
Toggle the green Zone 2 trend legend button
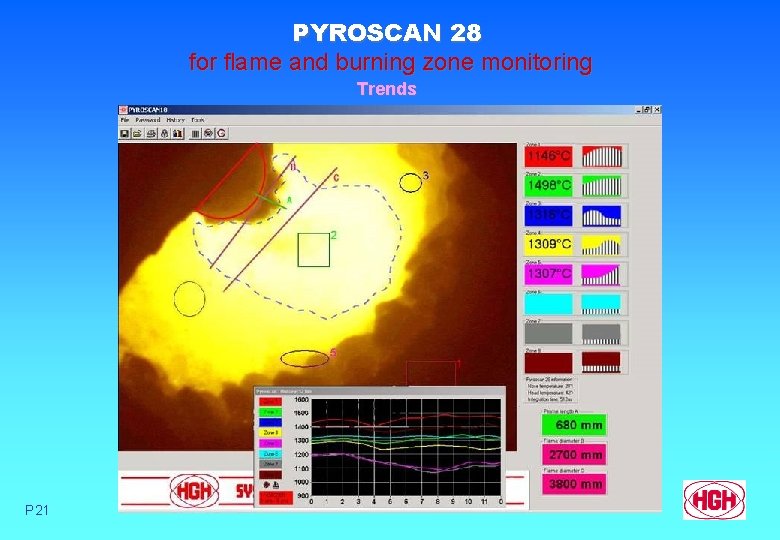pos(271,412)
